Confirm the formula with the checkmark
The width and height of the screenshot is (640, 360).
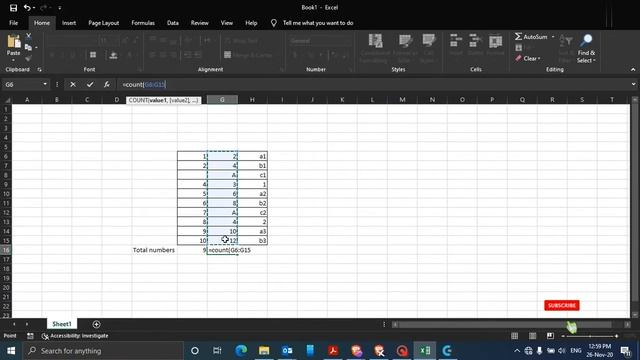(x=90, y=84)
